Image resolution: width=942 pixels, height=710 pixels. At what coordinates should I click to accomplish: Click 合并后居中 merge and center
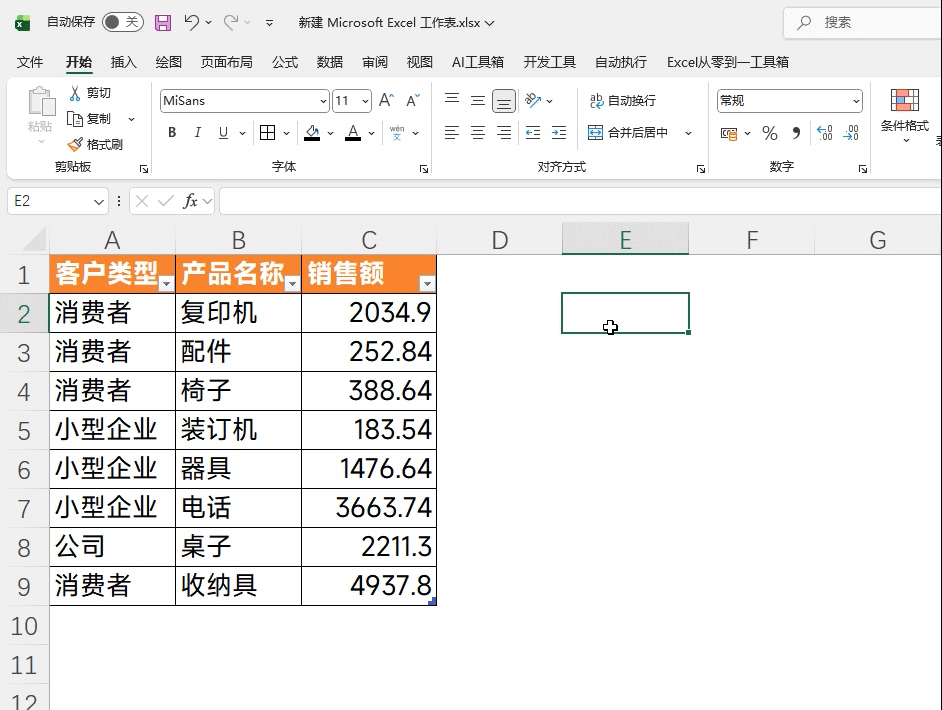tap(628, 133)
